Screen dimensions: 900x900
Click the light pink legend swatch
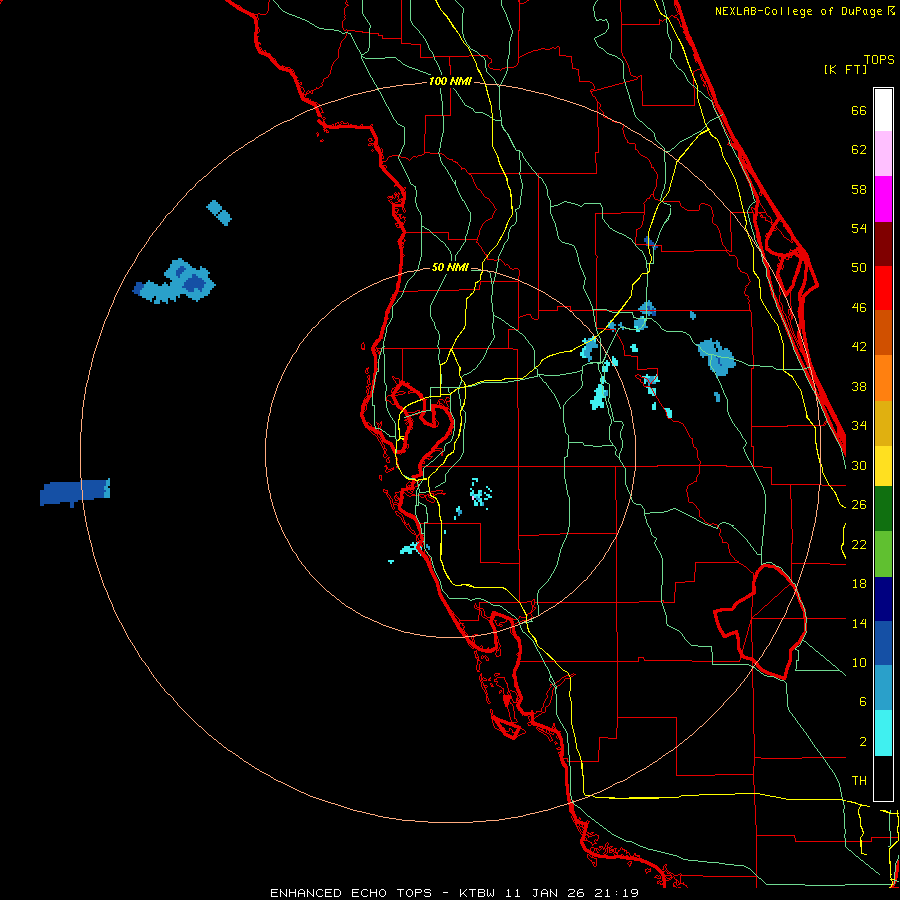pos(883,154)
